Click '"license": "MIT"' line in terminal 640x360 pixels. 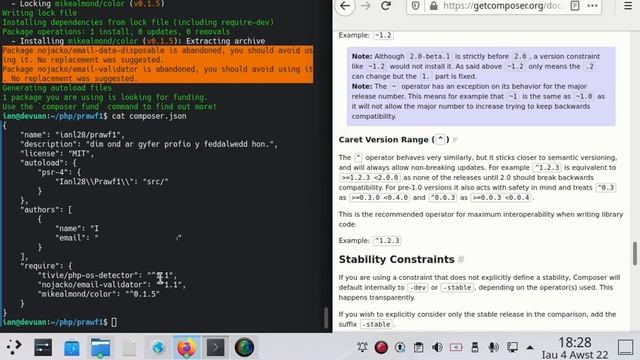[x=57, y=153]
